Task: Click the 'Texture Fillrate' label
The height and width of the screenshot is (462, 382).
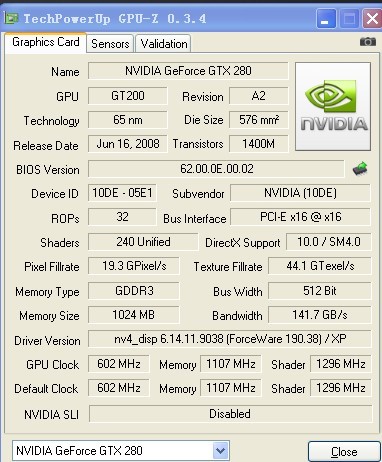Action: 228,267
